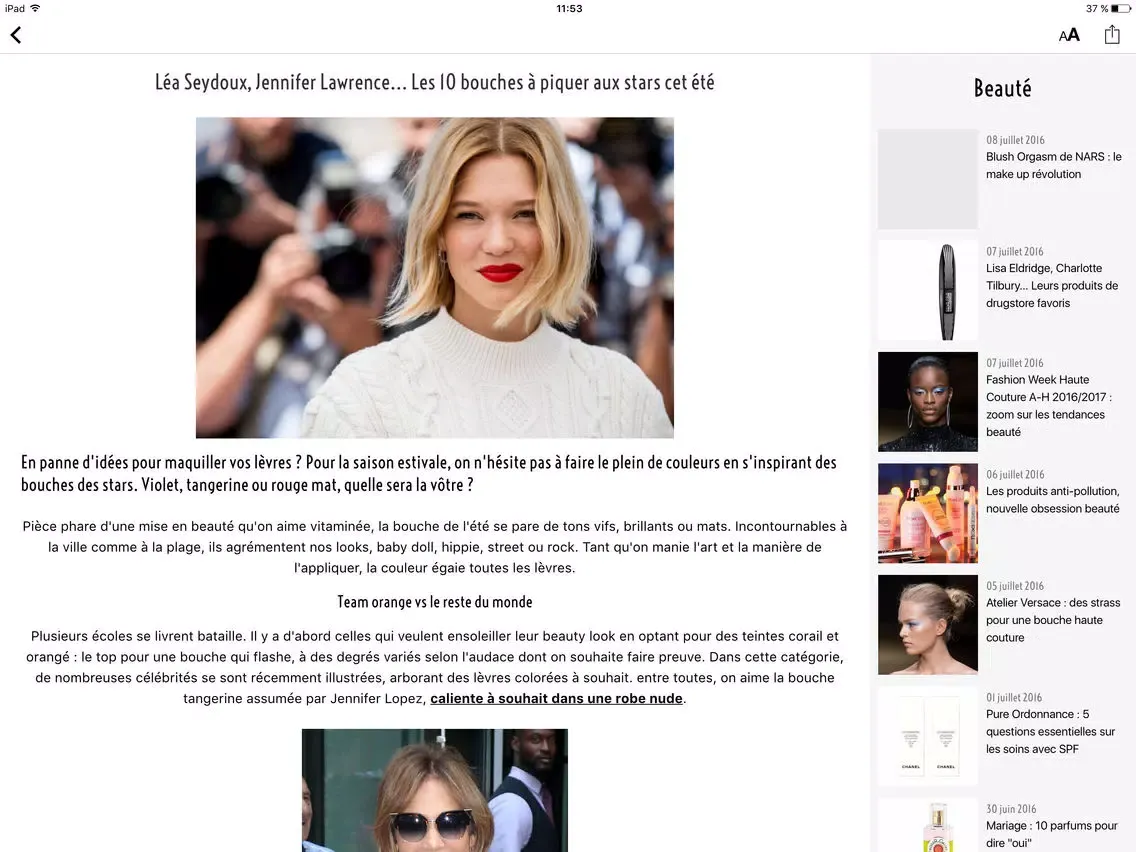Tap the back arrow icon
The image size is (1136, 852).
click(16, 35)
